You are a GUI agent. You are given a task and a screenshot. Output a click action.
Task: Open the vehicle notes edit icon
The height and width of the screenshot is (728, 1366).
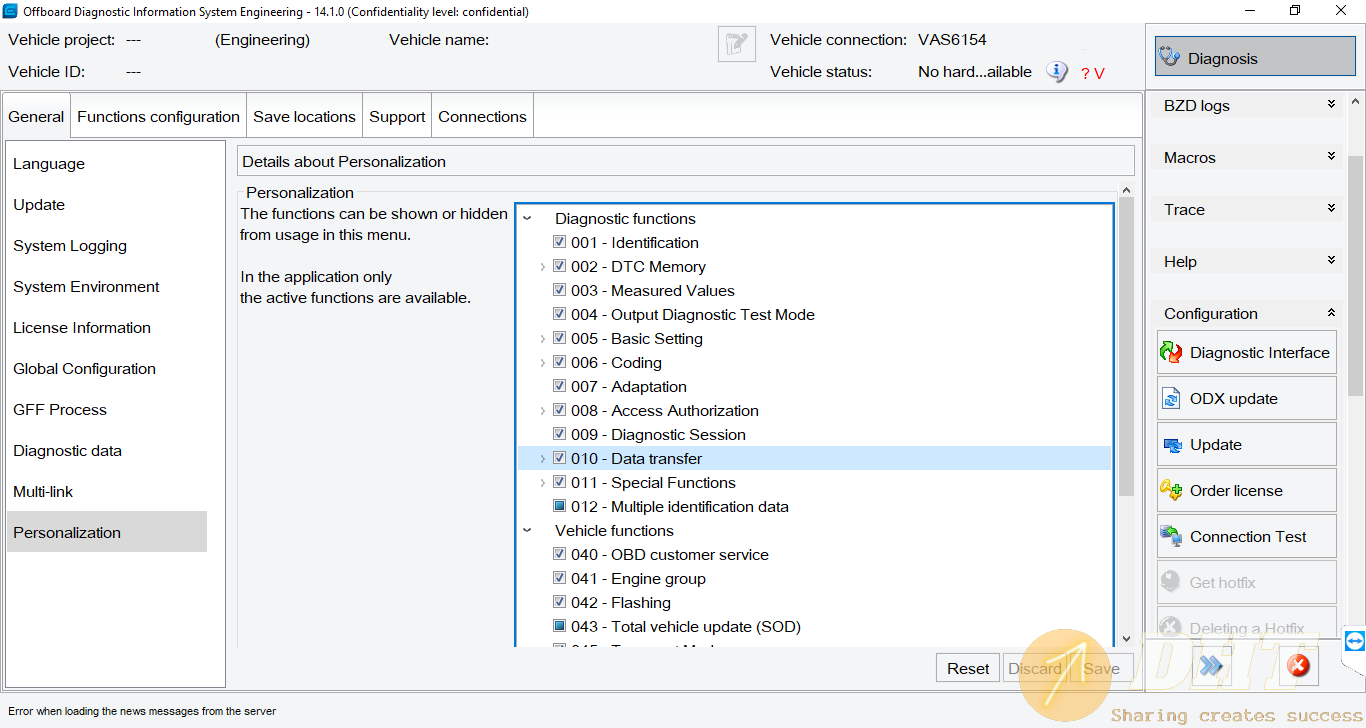pyautogui.click(x=736, y=44)
